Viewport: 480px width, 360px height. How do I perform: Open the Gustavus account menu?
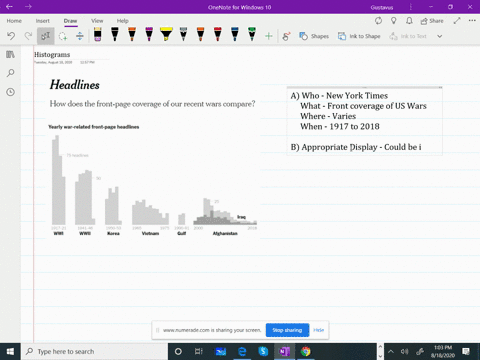tap(382, 7)
